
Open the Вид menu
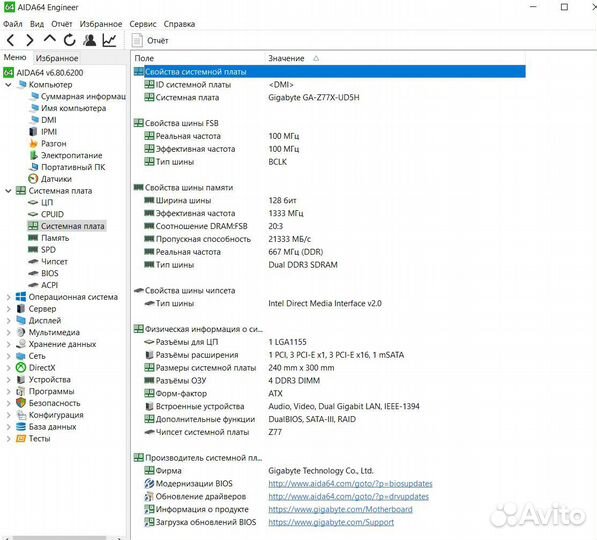37,24
